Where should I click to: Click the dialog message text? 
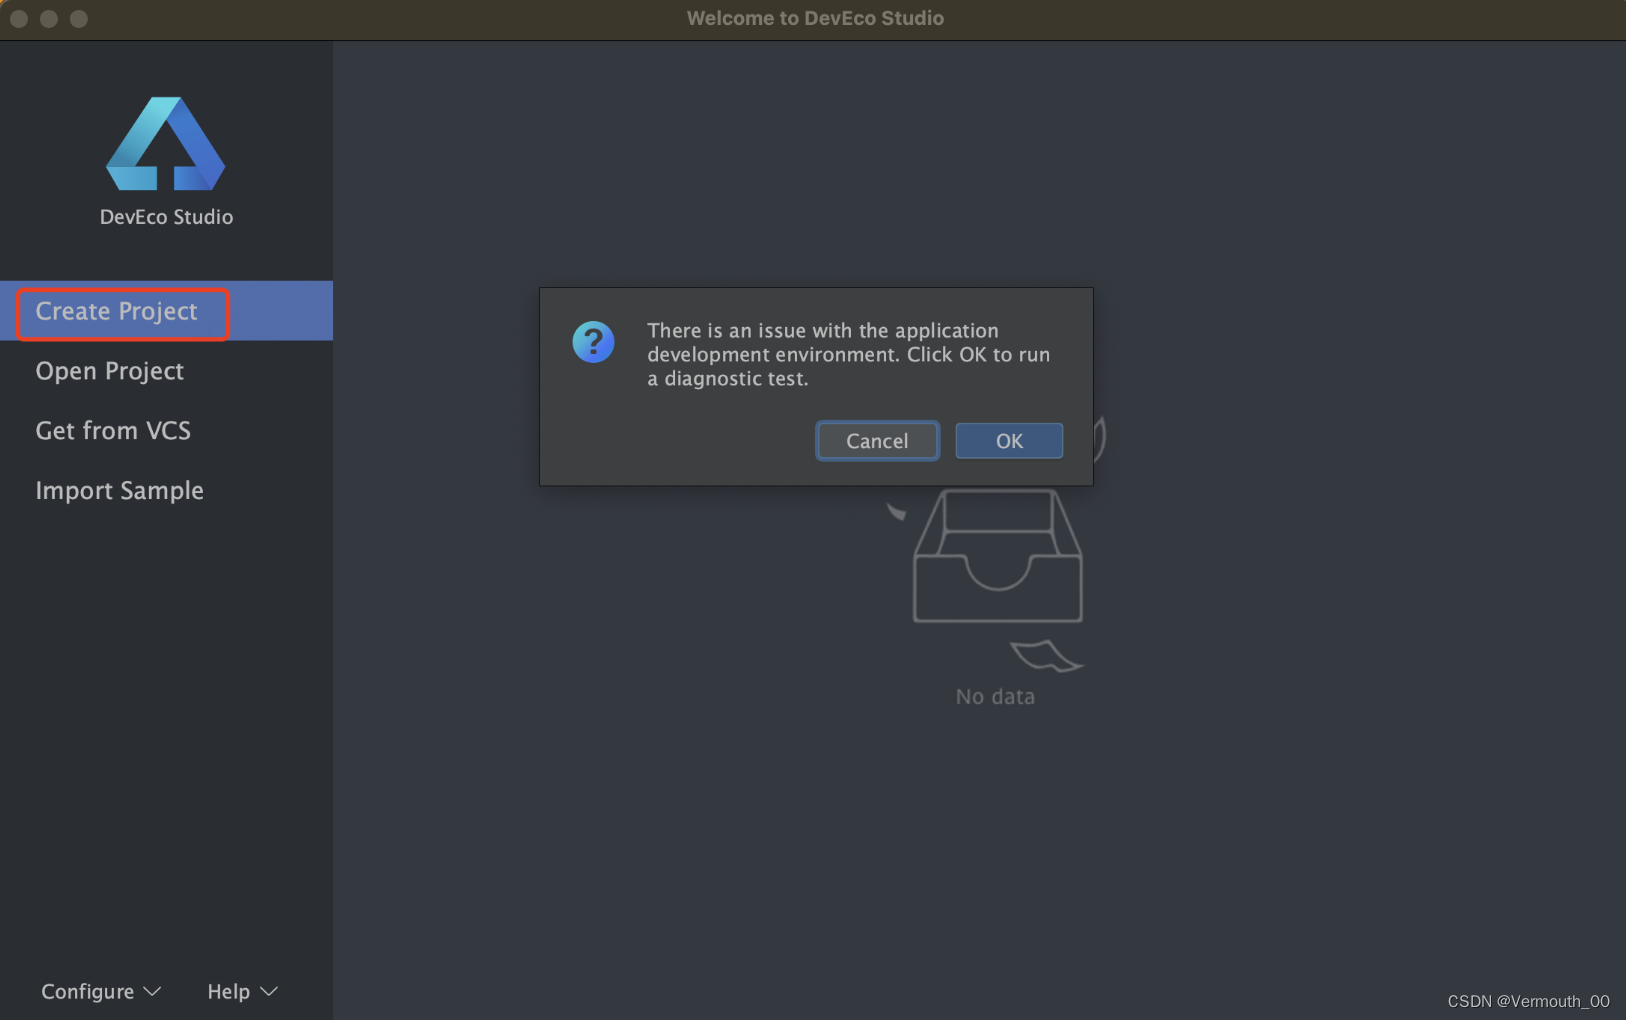tap(848, 355)
